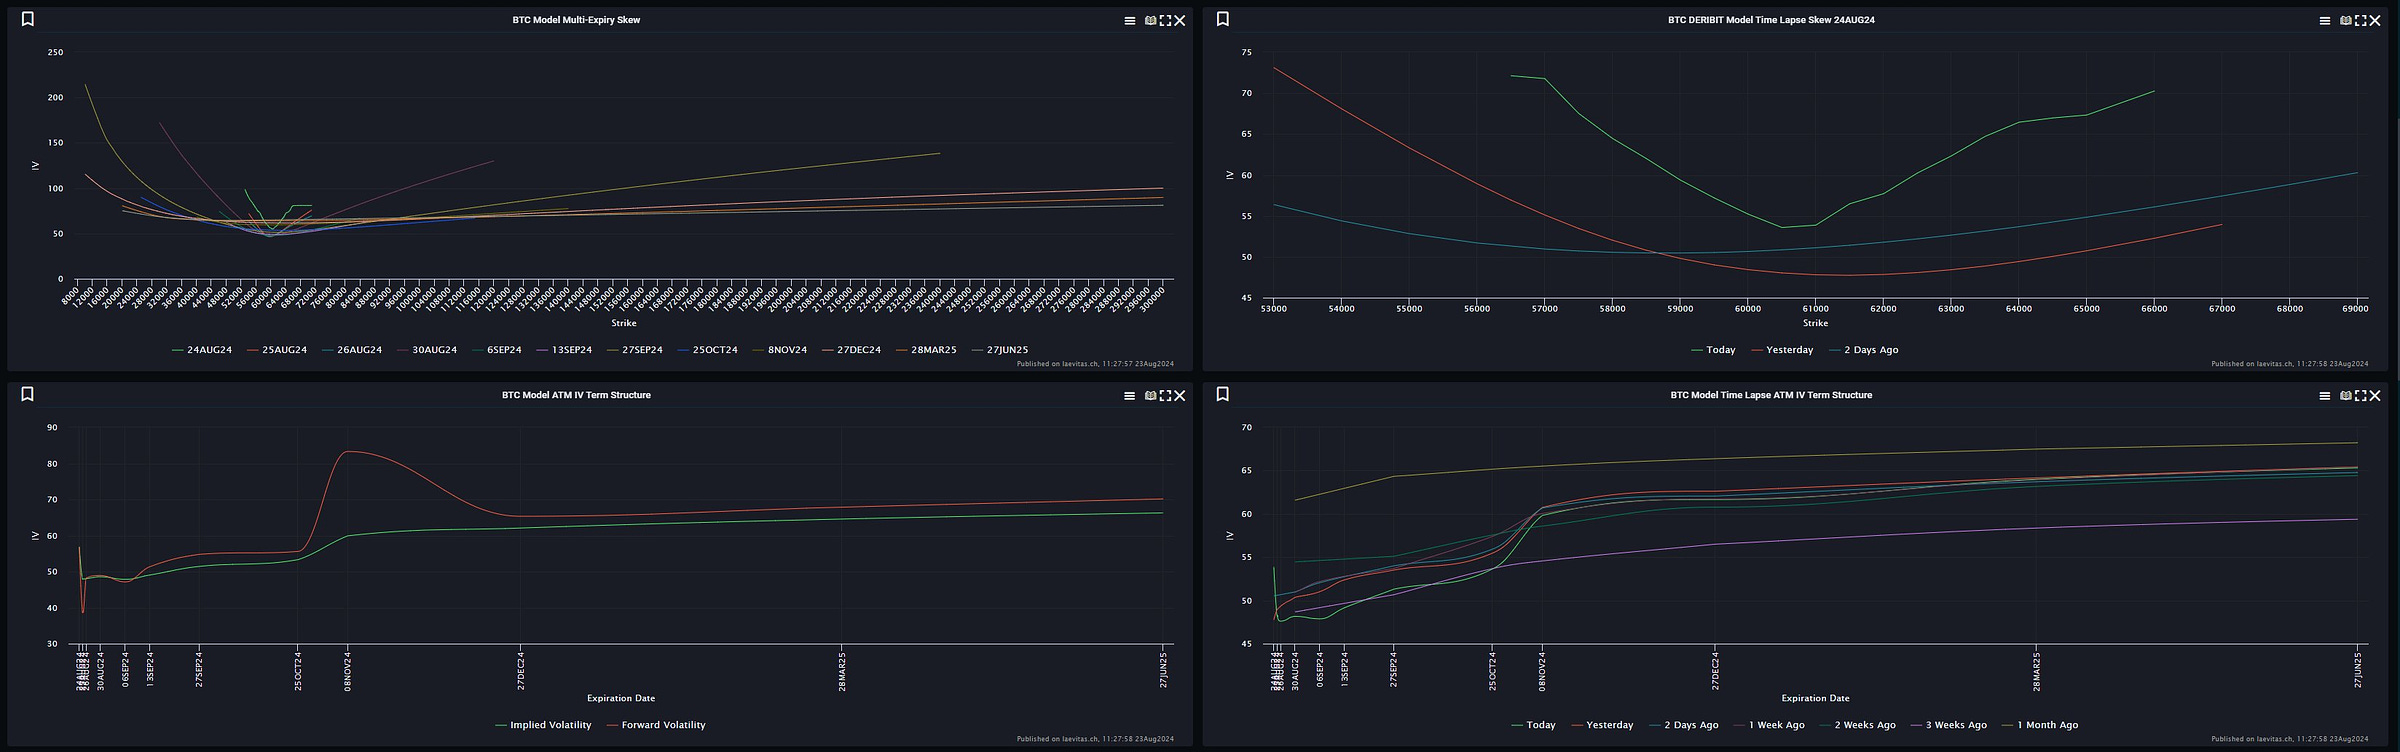The width and height of the screenshot is (2400, 752).
Task: Expand DERIBIT Time Lapse Skew chart to fullscreen
Action: pos(2360,21)
